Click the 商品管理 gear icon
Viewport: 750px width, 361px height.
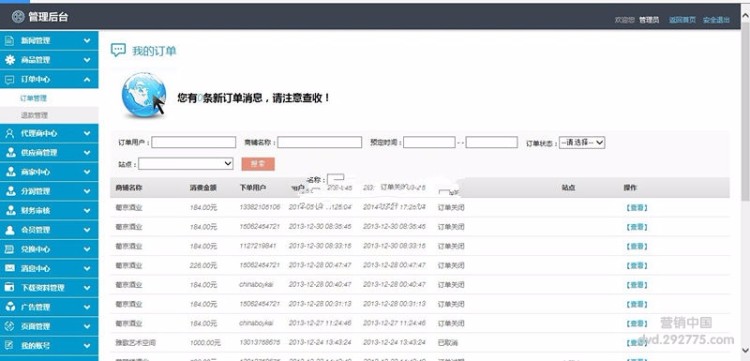(10, 60)
